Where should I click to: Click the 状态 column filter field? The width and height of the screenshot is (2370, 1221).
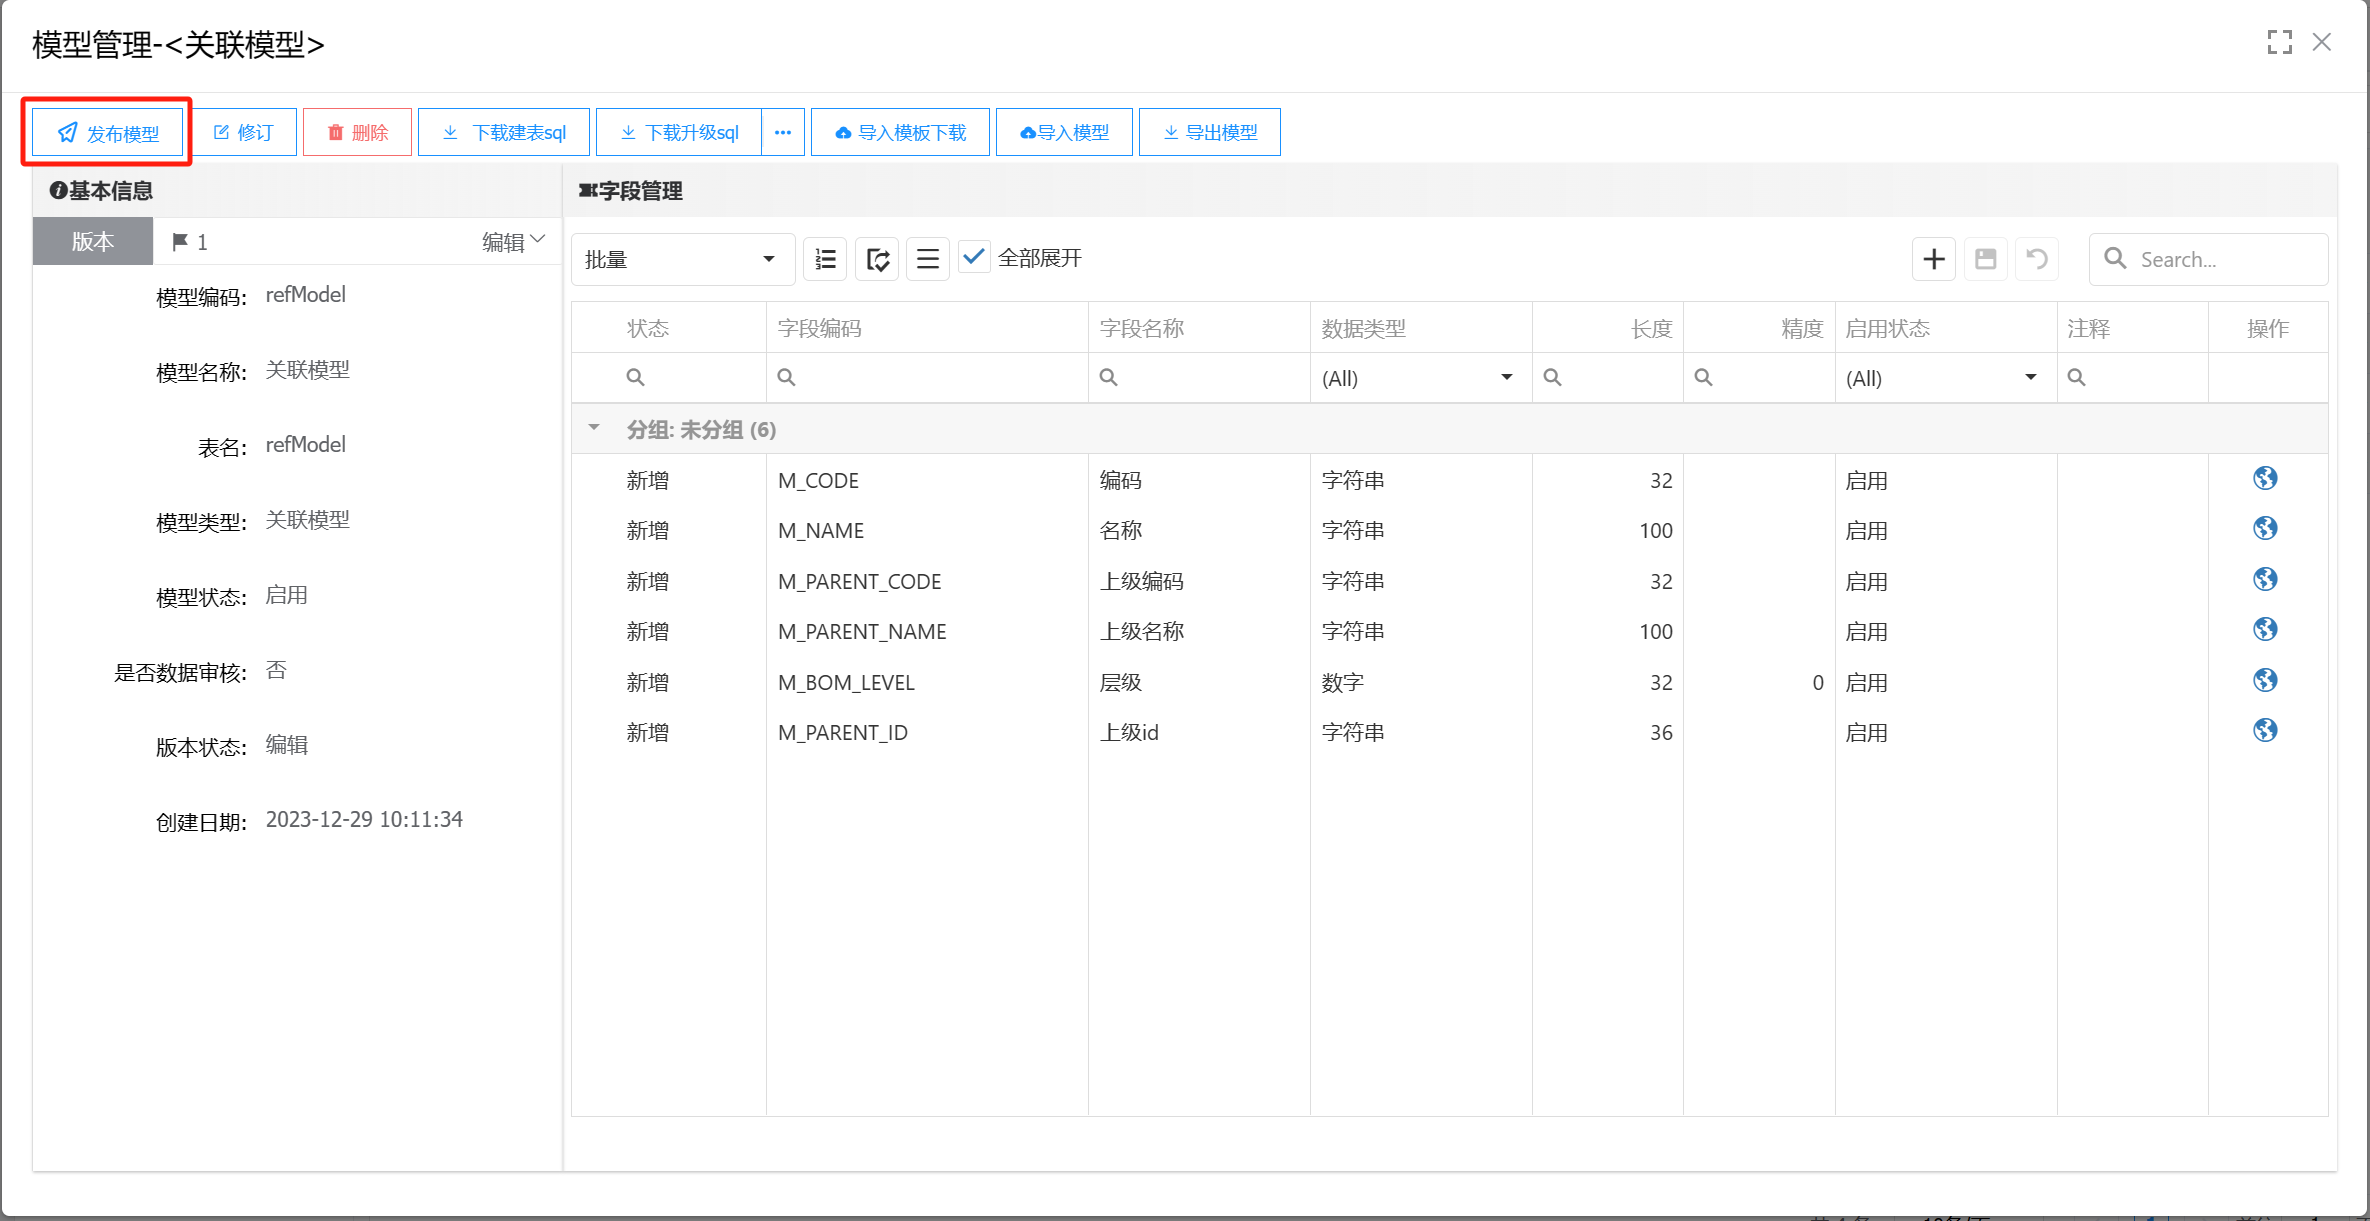(669, 378)
